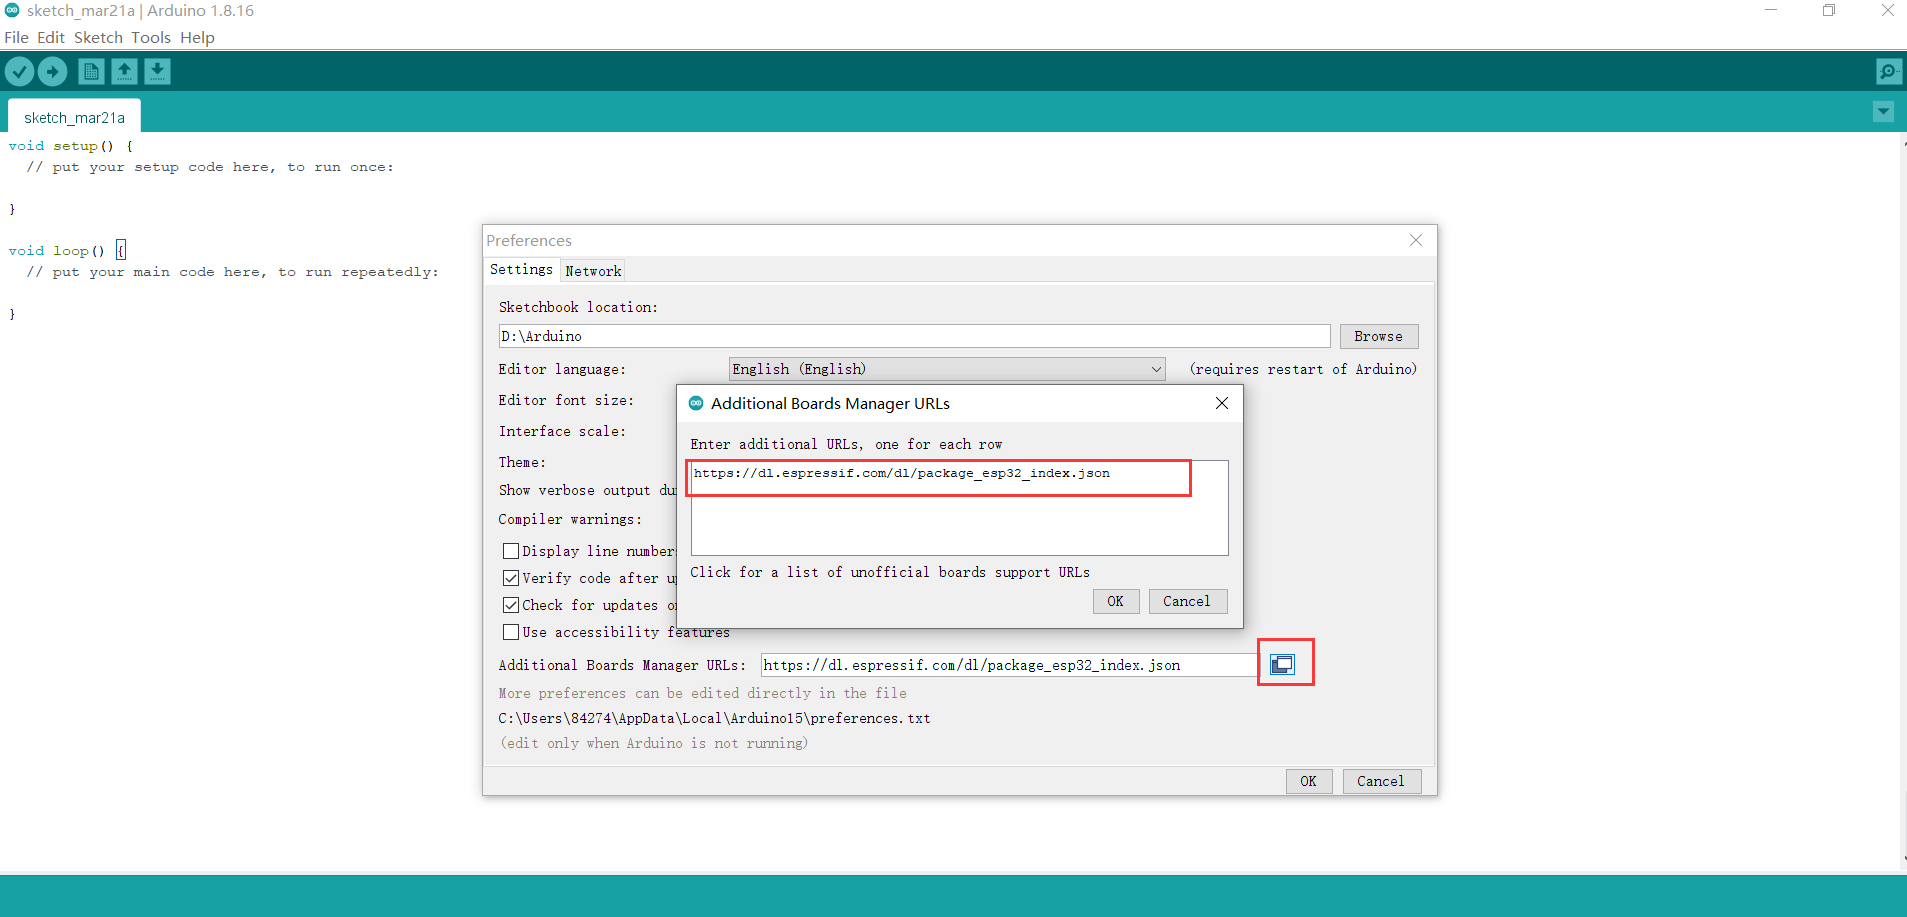1907x917 pixels.
Task: Click the Additional Boards URLs window icon
Action: (1282, 665)
